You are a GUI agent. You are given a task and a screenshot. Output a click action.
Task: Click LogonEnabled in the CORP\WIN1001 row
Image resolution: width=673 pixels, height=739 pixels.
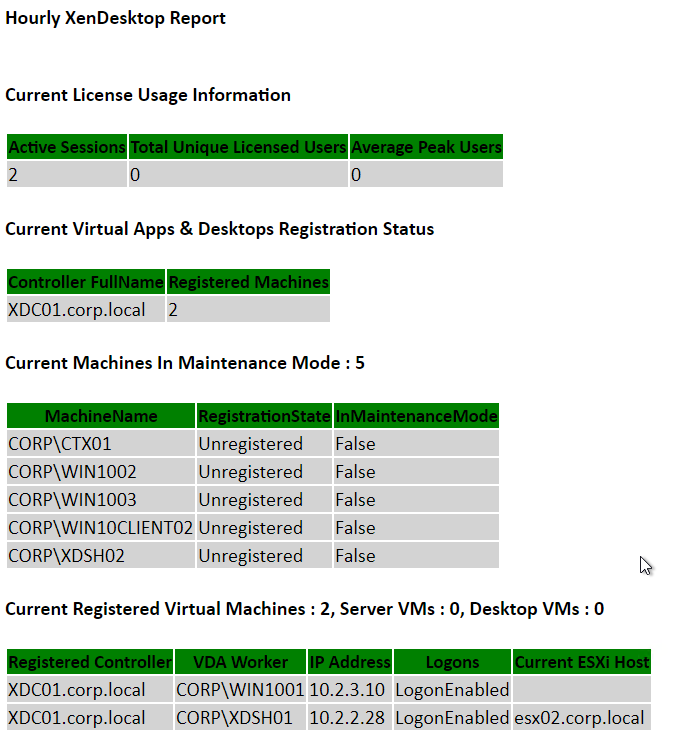(x=452, y=689)
